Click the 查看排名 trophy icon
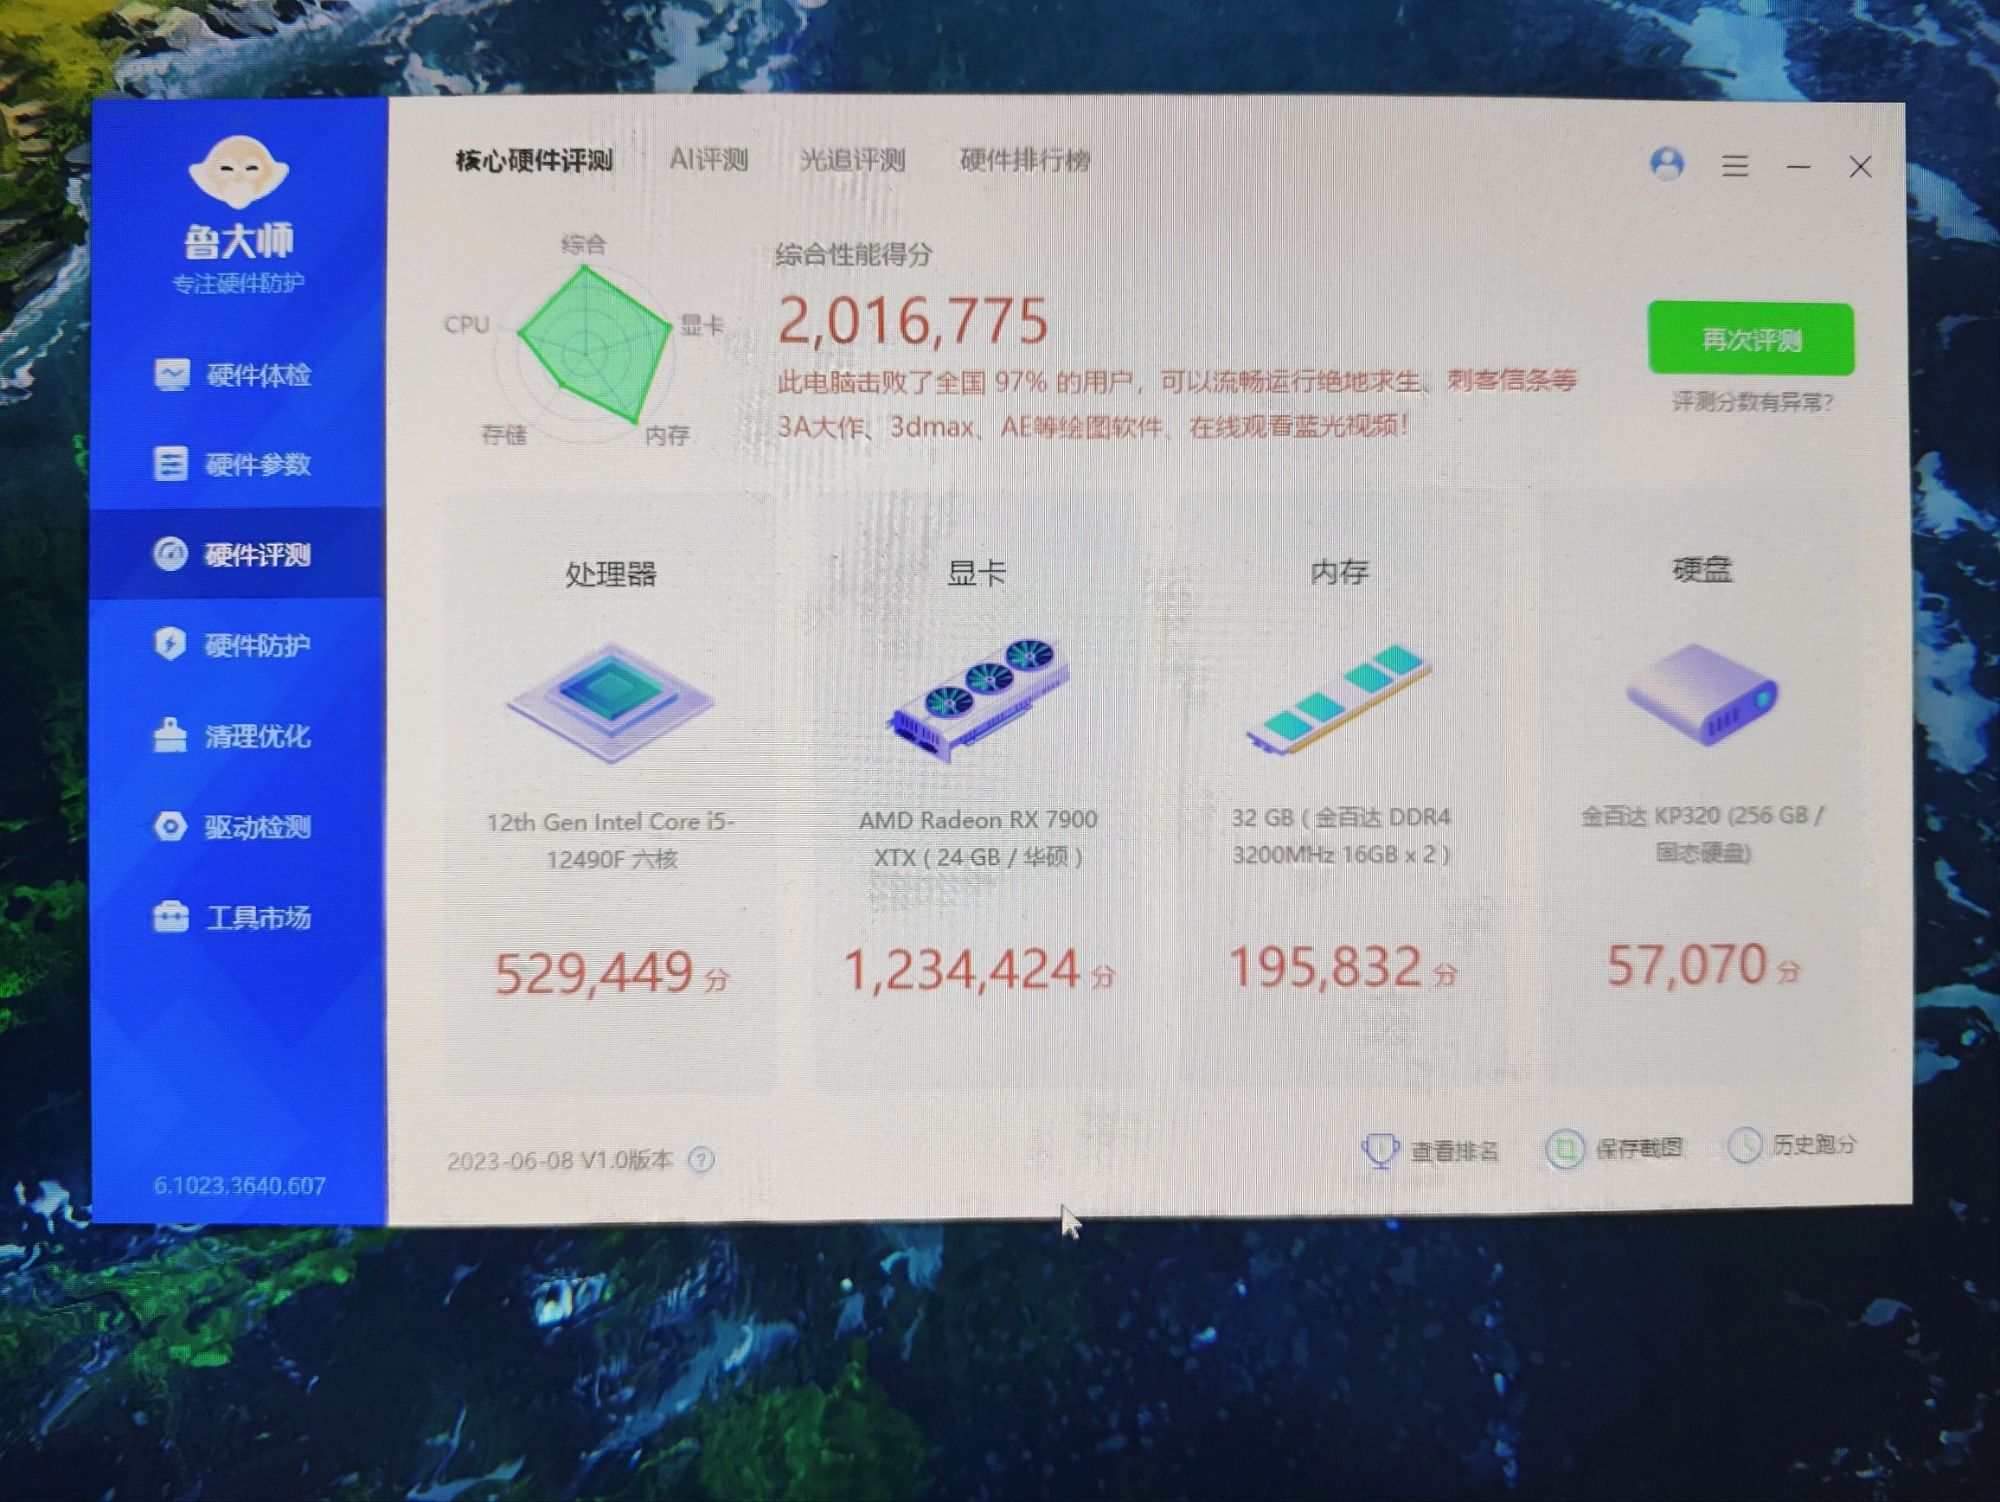 (x=1380, y=1151)
